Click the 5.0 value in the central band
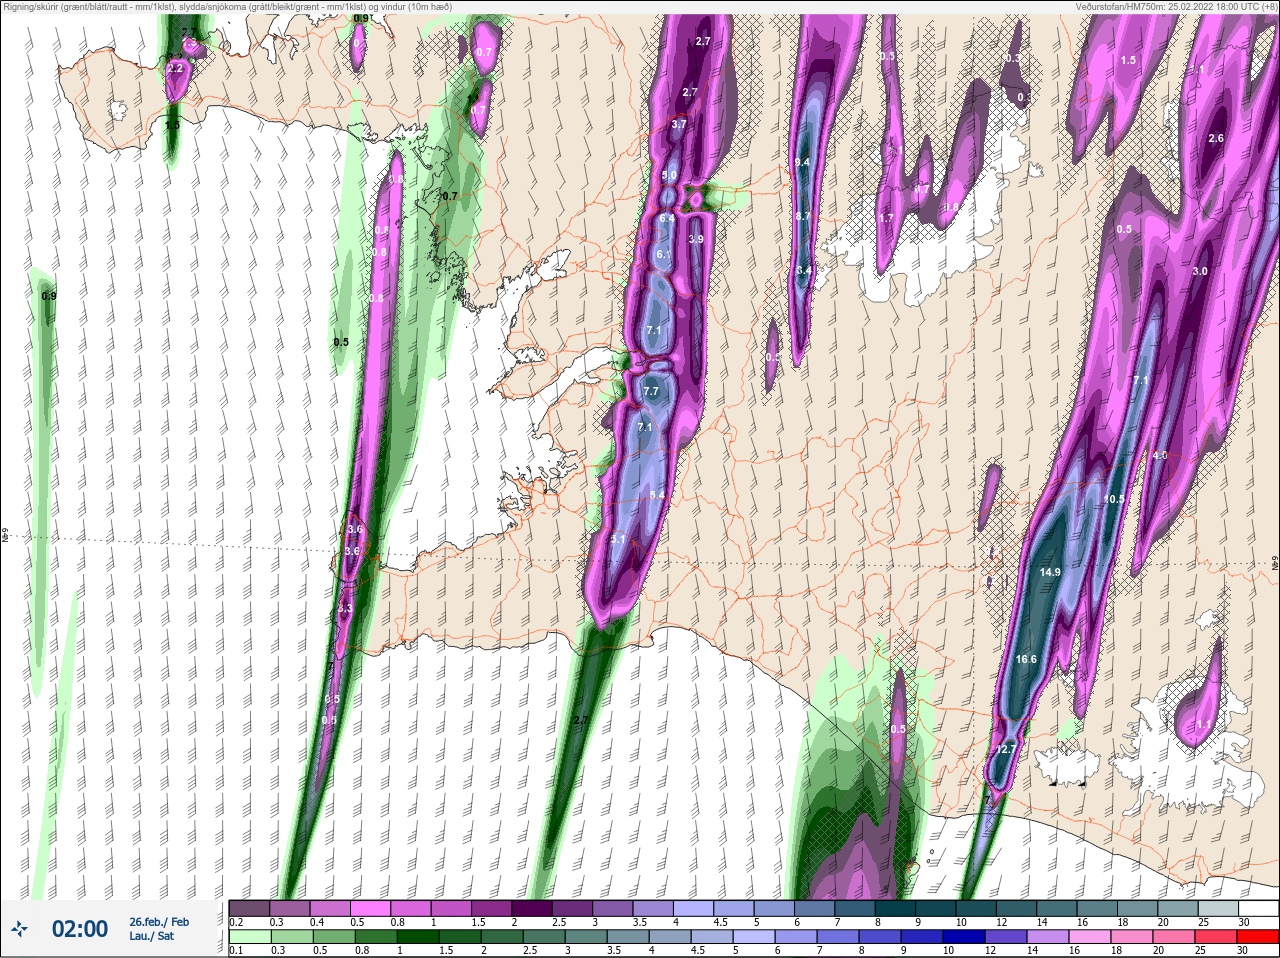 pyautogui.click(x=670, y=175)
